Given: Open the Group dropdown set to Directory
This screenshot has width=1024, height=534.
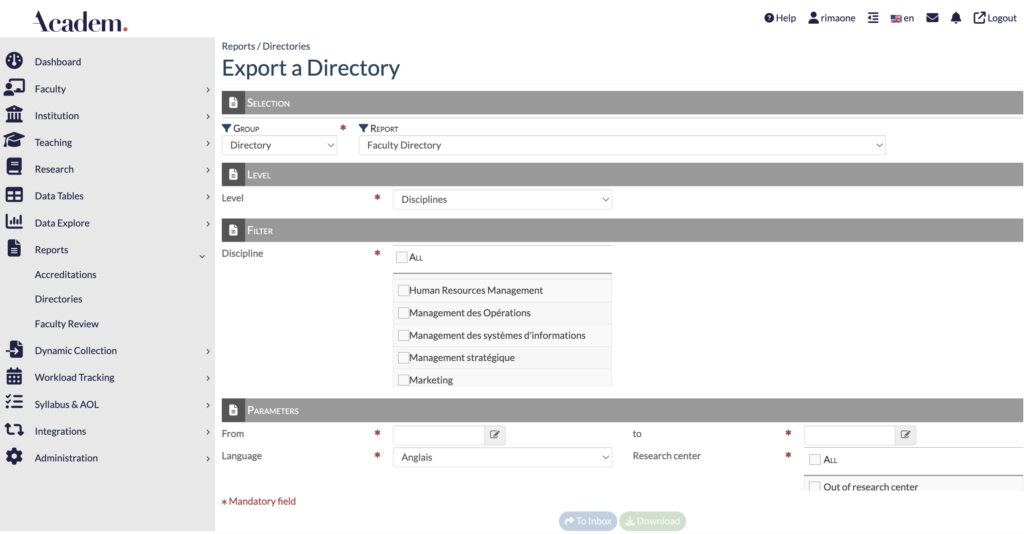Looking at the screenshot, I should pos(279,145).
